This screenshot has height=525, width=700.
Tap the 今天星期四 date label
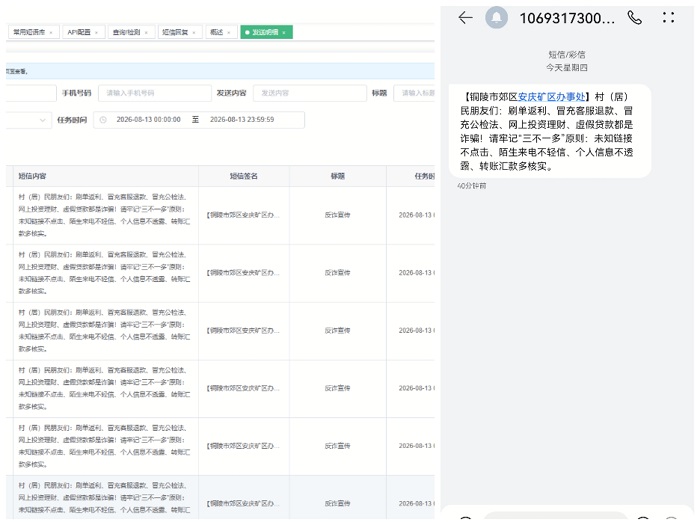(567, 68)
